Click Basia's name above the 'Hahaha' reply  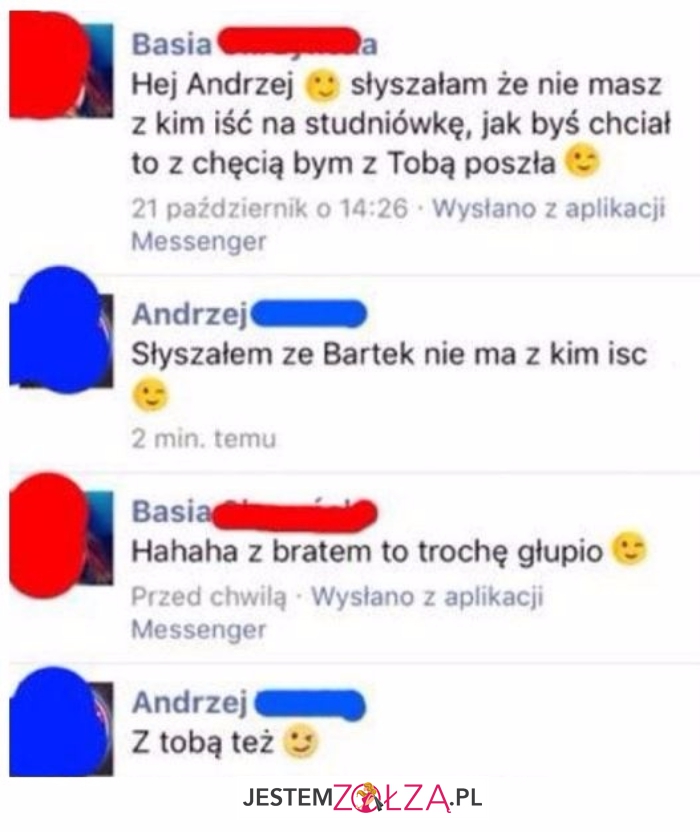[x=254, y=514]
